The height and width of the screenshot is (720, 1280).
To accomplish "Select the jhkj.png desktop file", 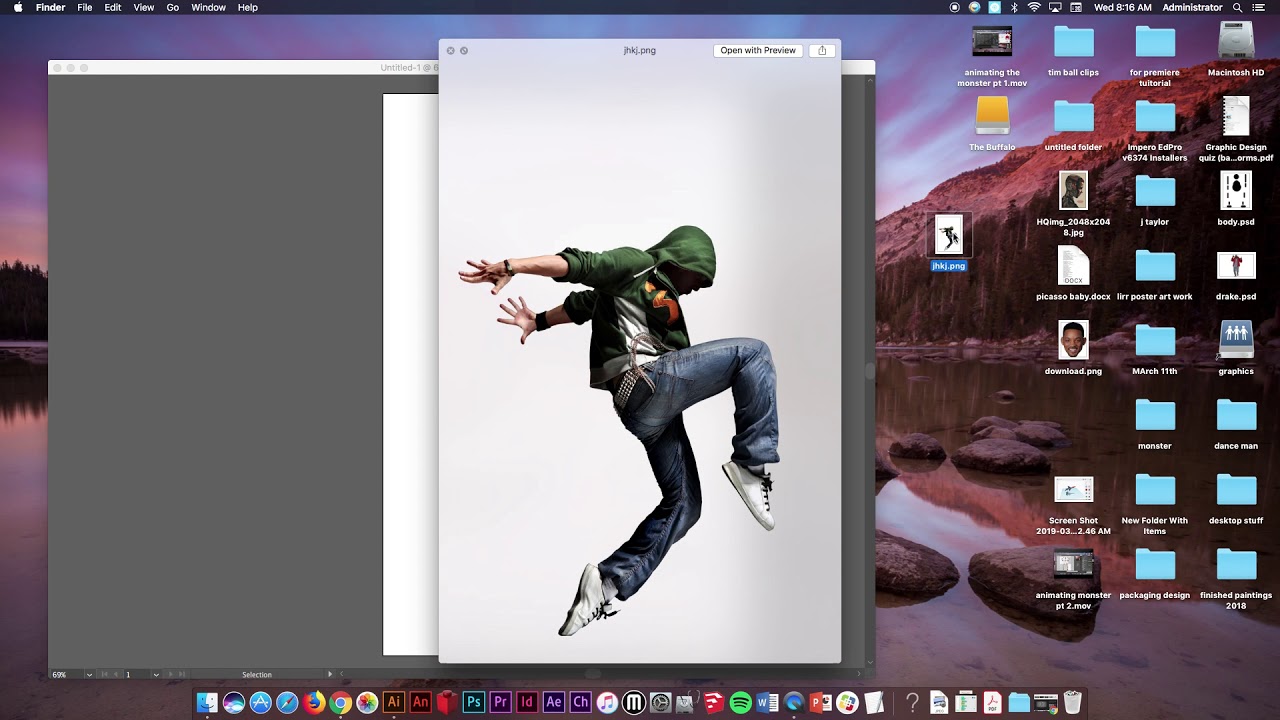I will point(948,243).
